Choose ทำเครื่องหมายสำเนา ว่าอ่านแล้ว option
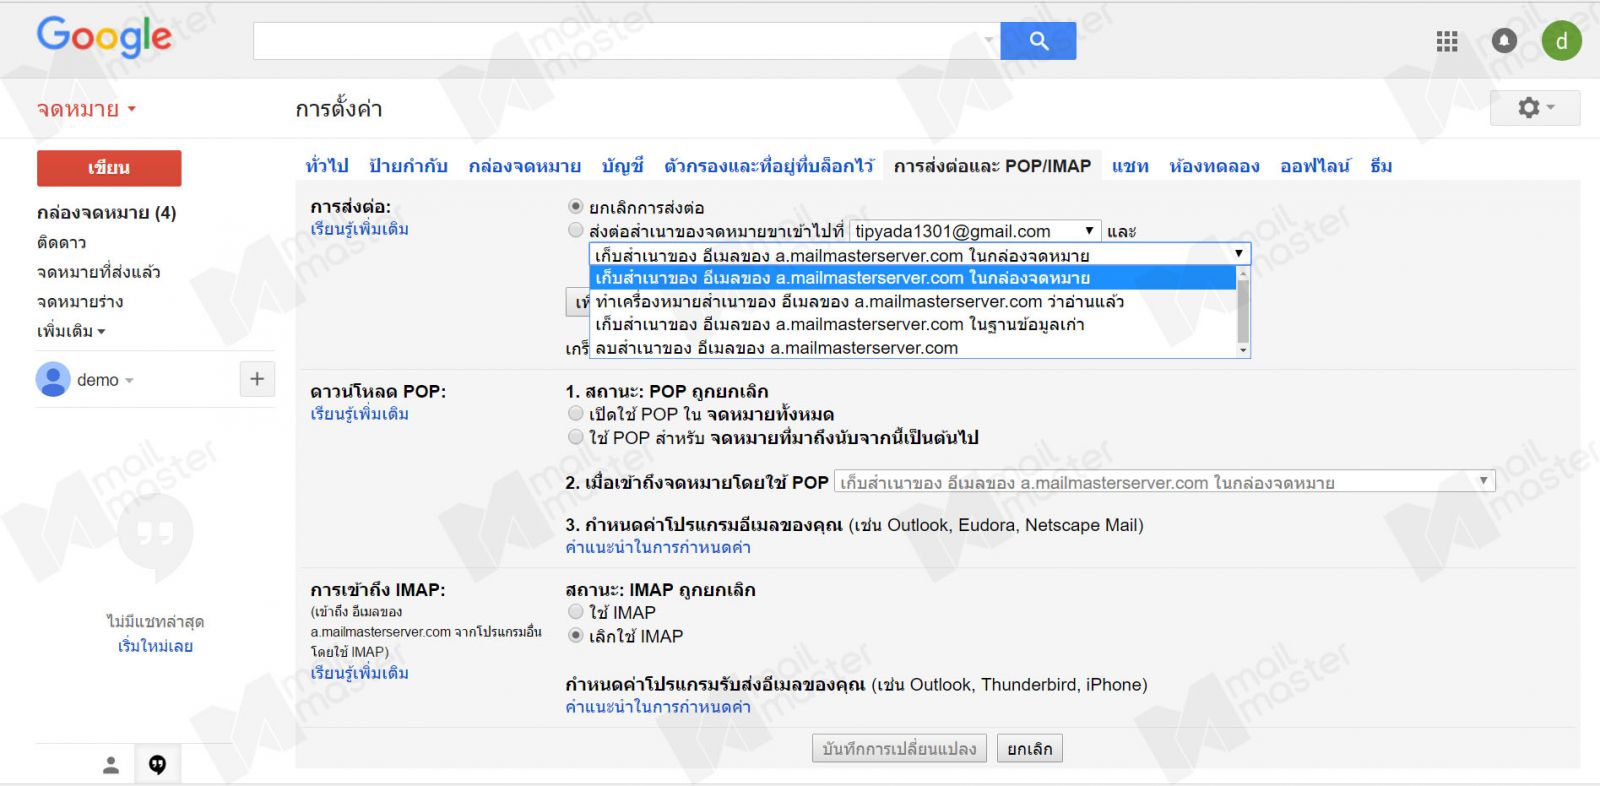This screenshot has height=786, width=1600. [913, 301]
